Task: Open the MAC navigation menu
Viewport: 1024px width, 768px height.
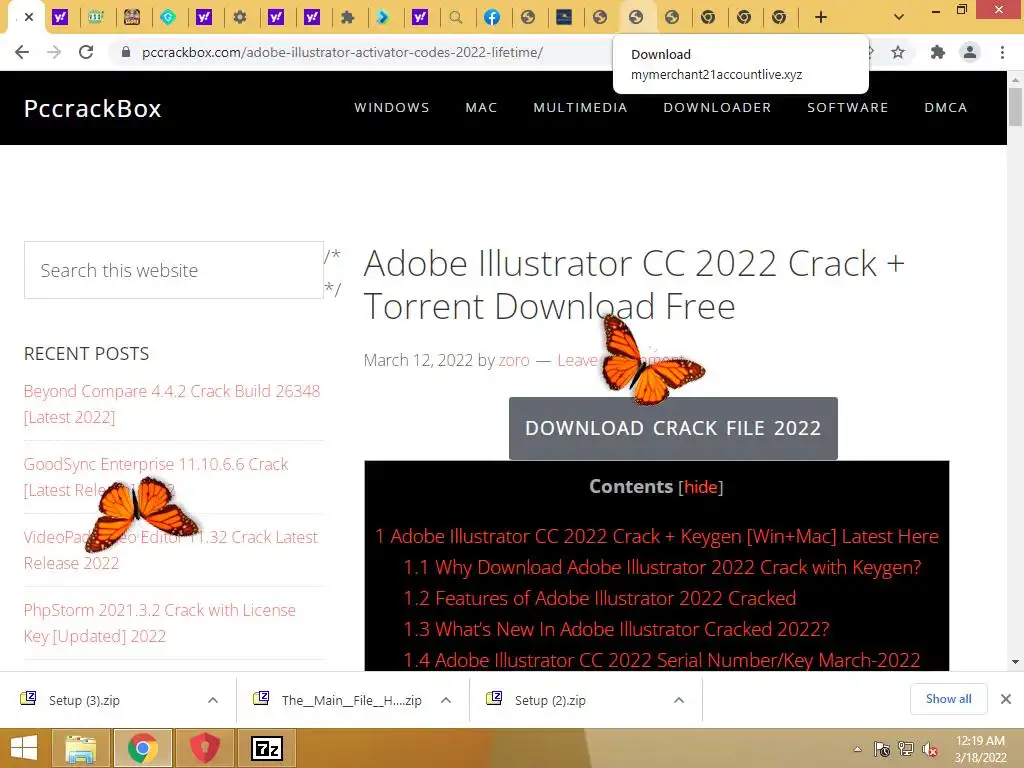Action: (481, 107)
